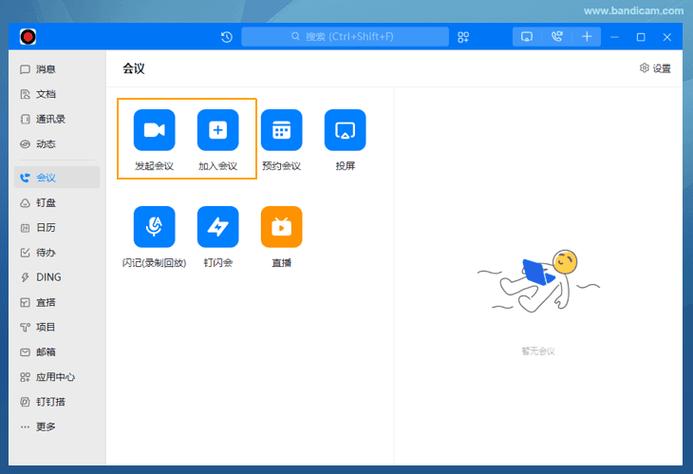This screenshot has height=474, width=693.
Task: Open the apps grid icon beside search
Action: coord(463,37)
